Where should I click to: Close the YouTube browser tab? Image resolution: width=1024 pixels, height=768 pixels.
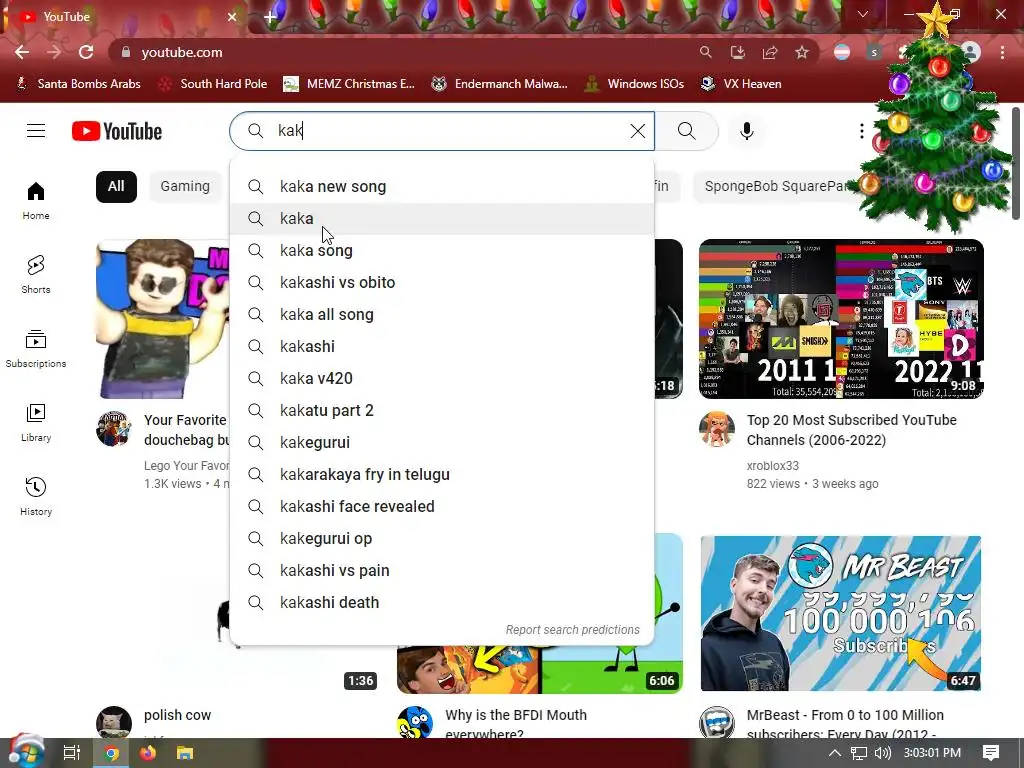pyautogui.click(x=232, y=17)
